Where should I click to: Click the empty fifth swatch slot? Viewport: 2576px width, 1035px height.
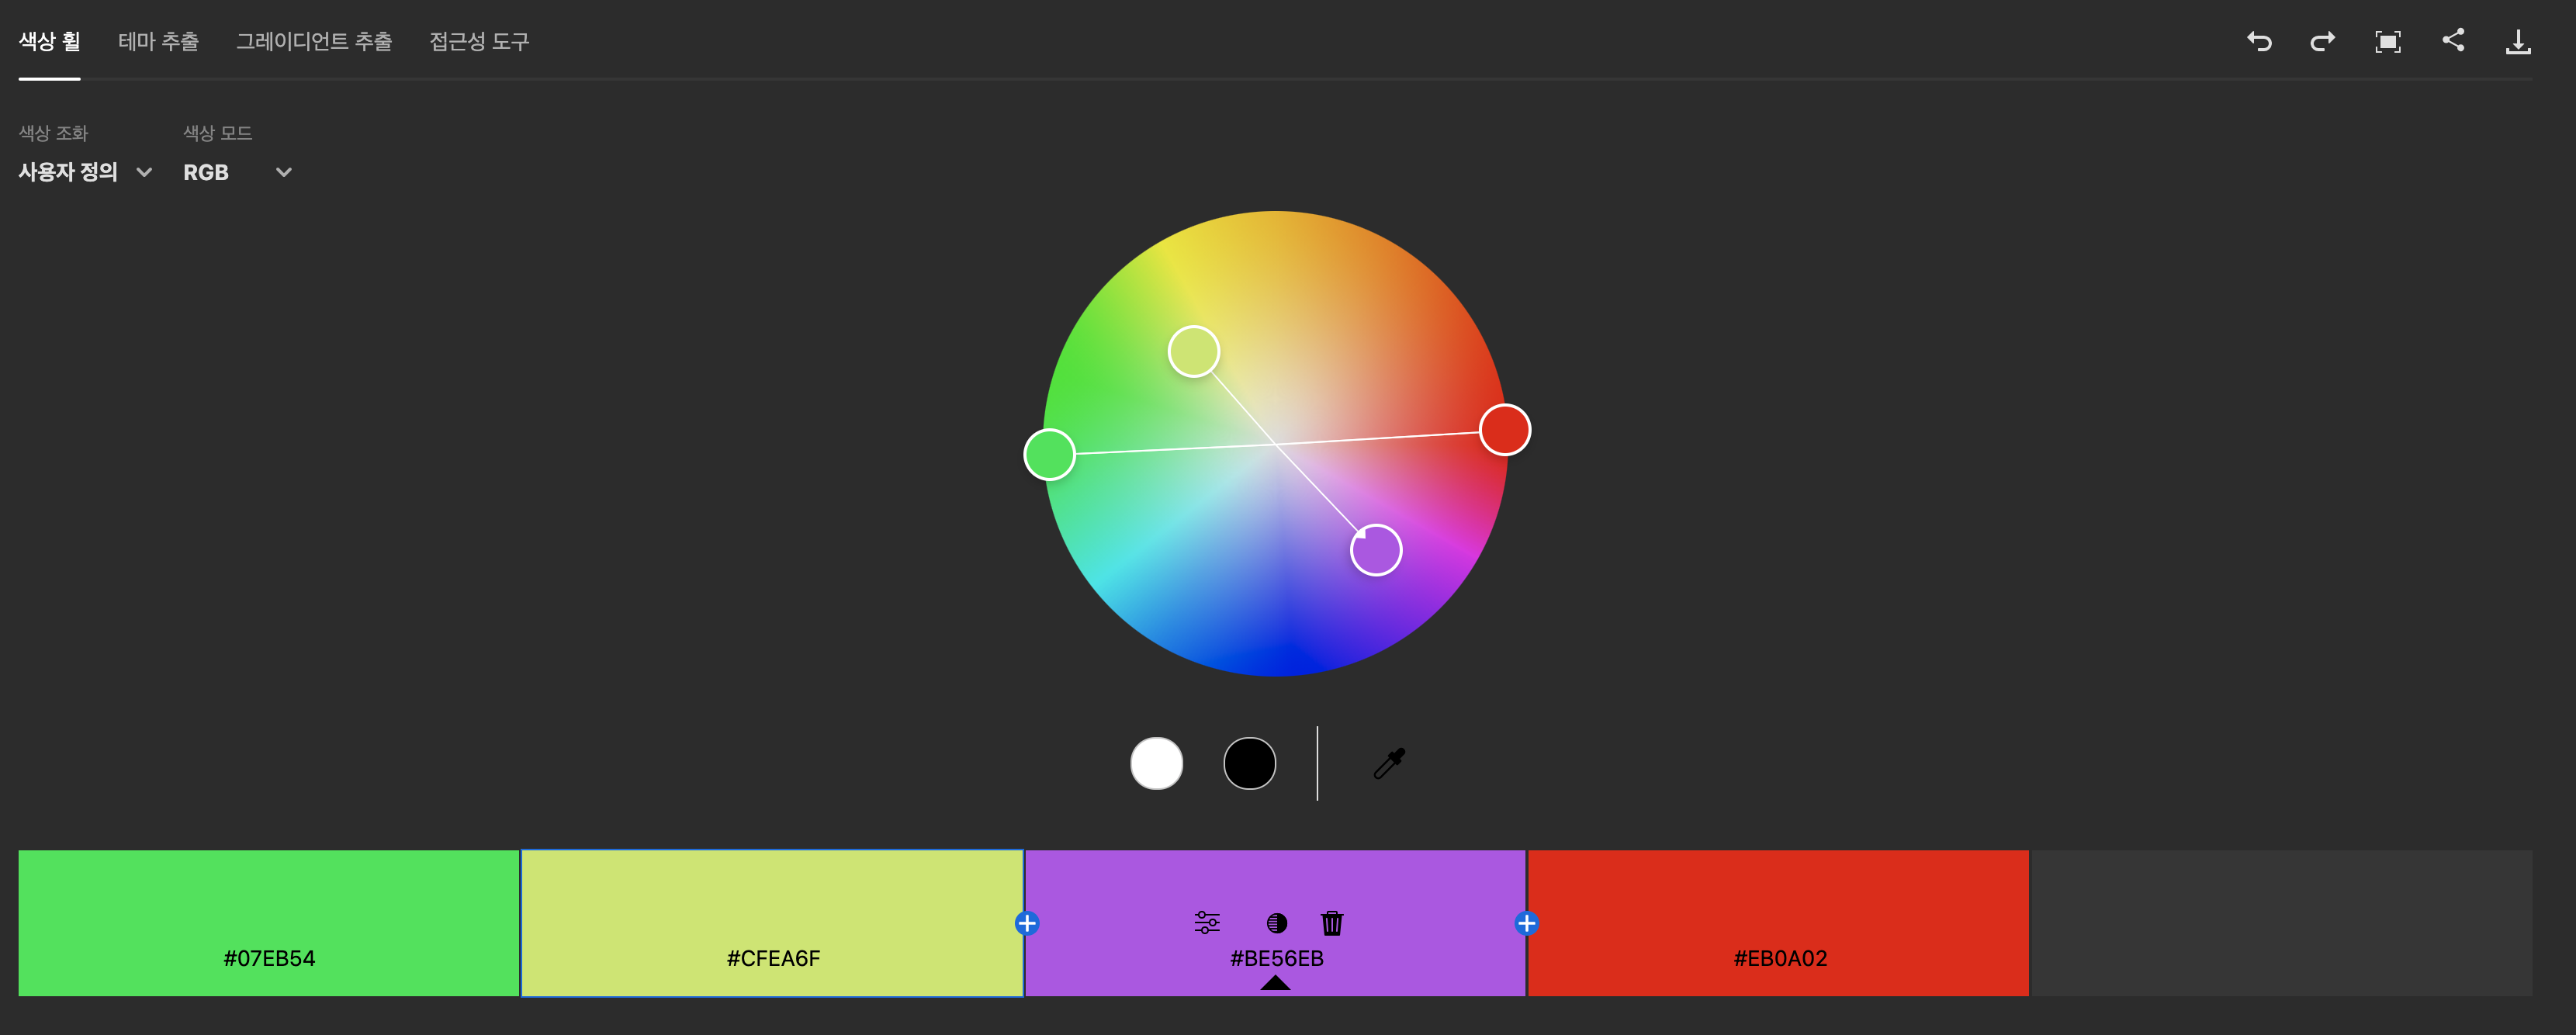[x=2281, y=922]
